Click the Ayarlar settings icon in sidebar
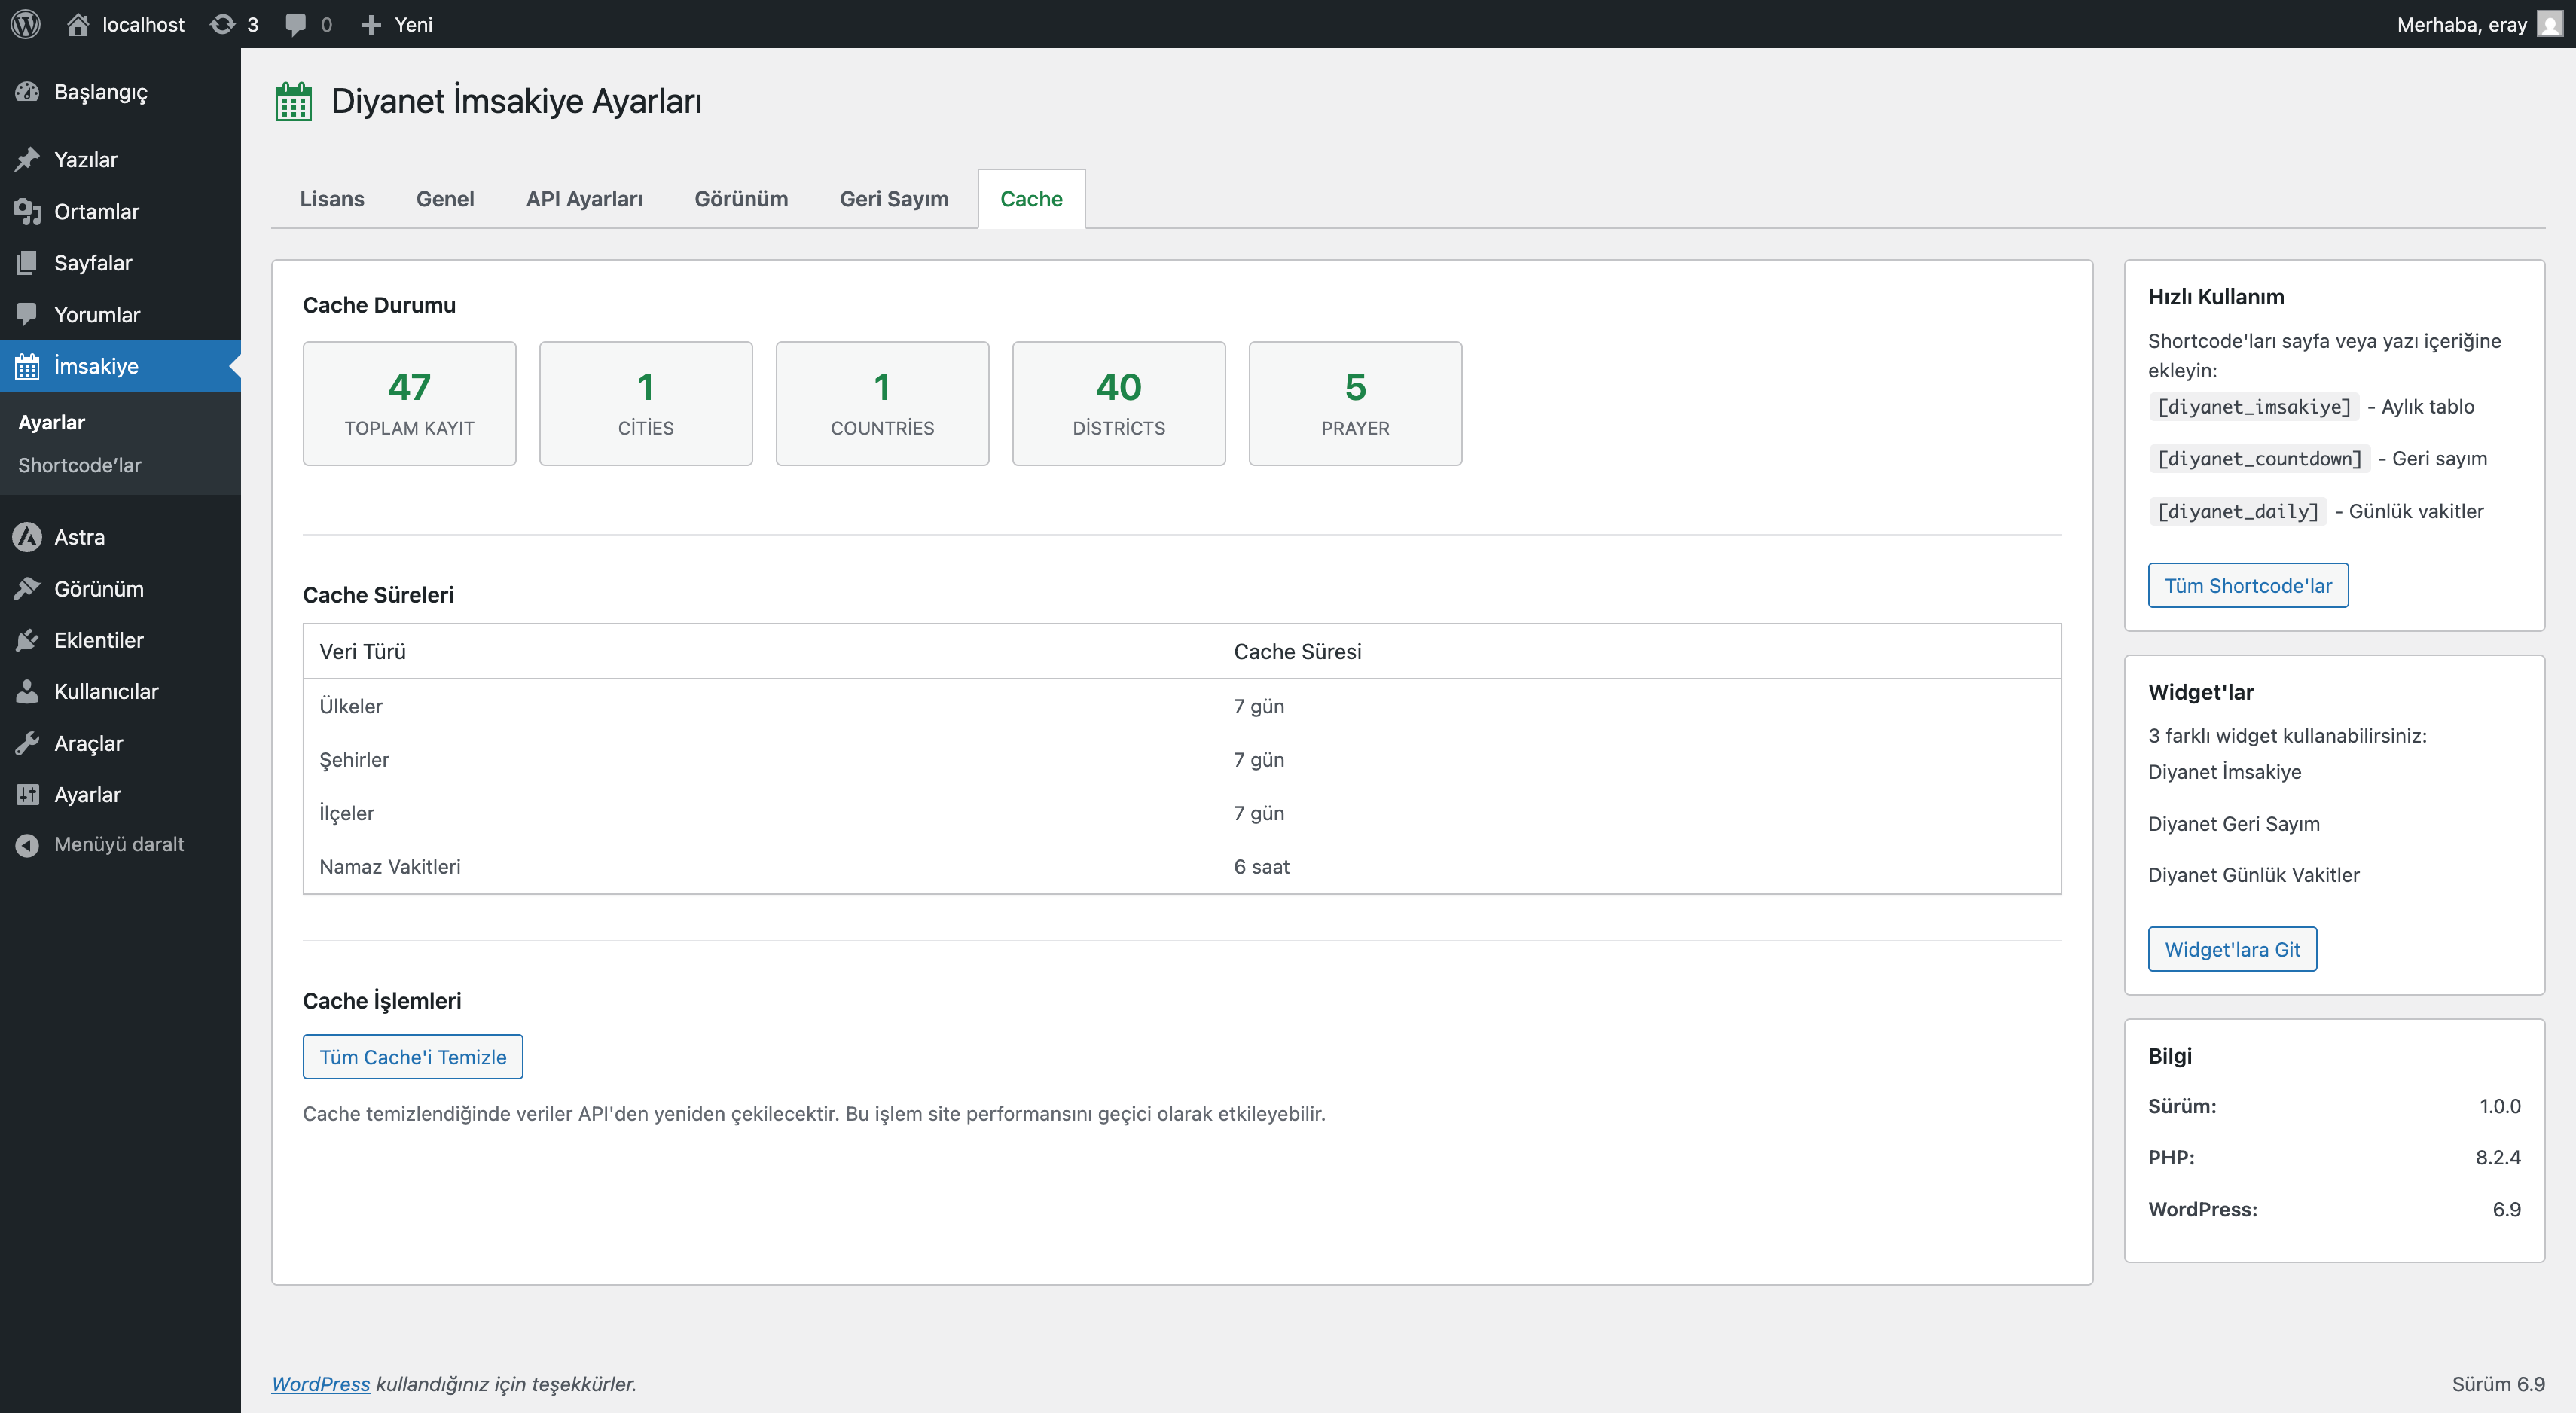The height and width of the screenshot is (1413, 2576). 27,795
